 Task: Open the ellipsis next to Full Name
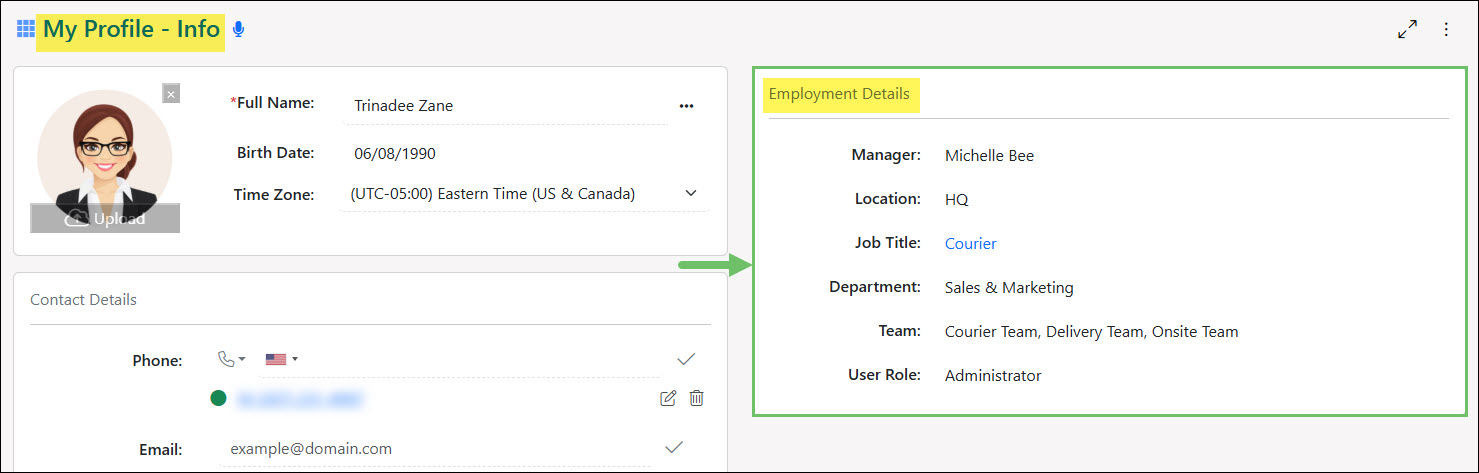(x=686, y=106)
